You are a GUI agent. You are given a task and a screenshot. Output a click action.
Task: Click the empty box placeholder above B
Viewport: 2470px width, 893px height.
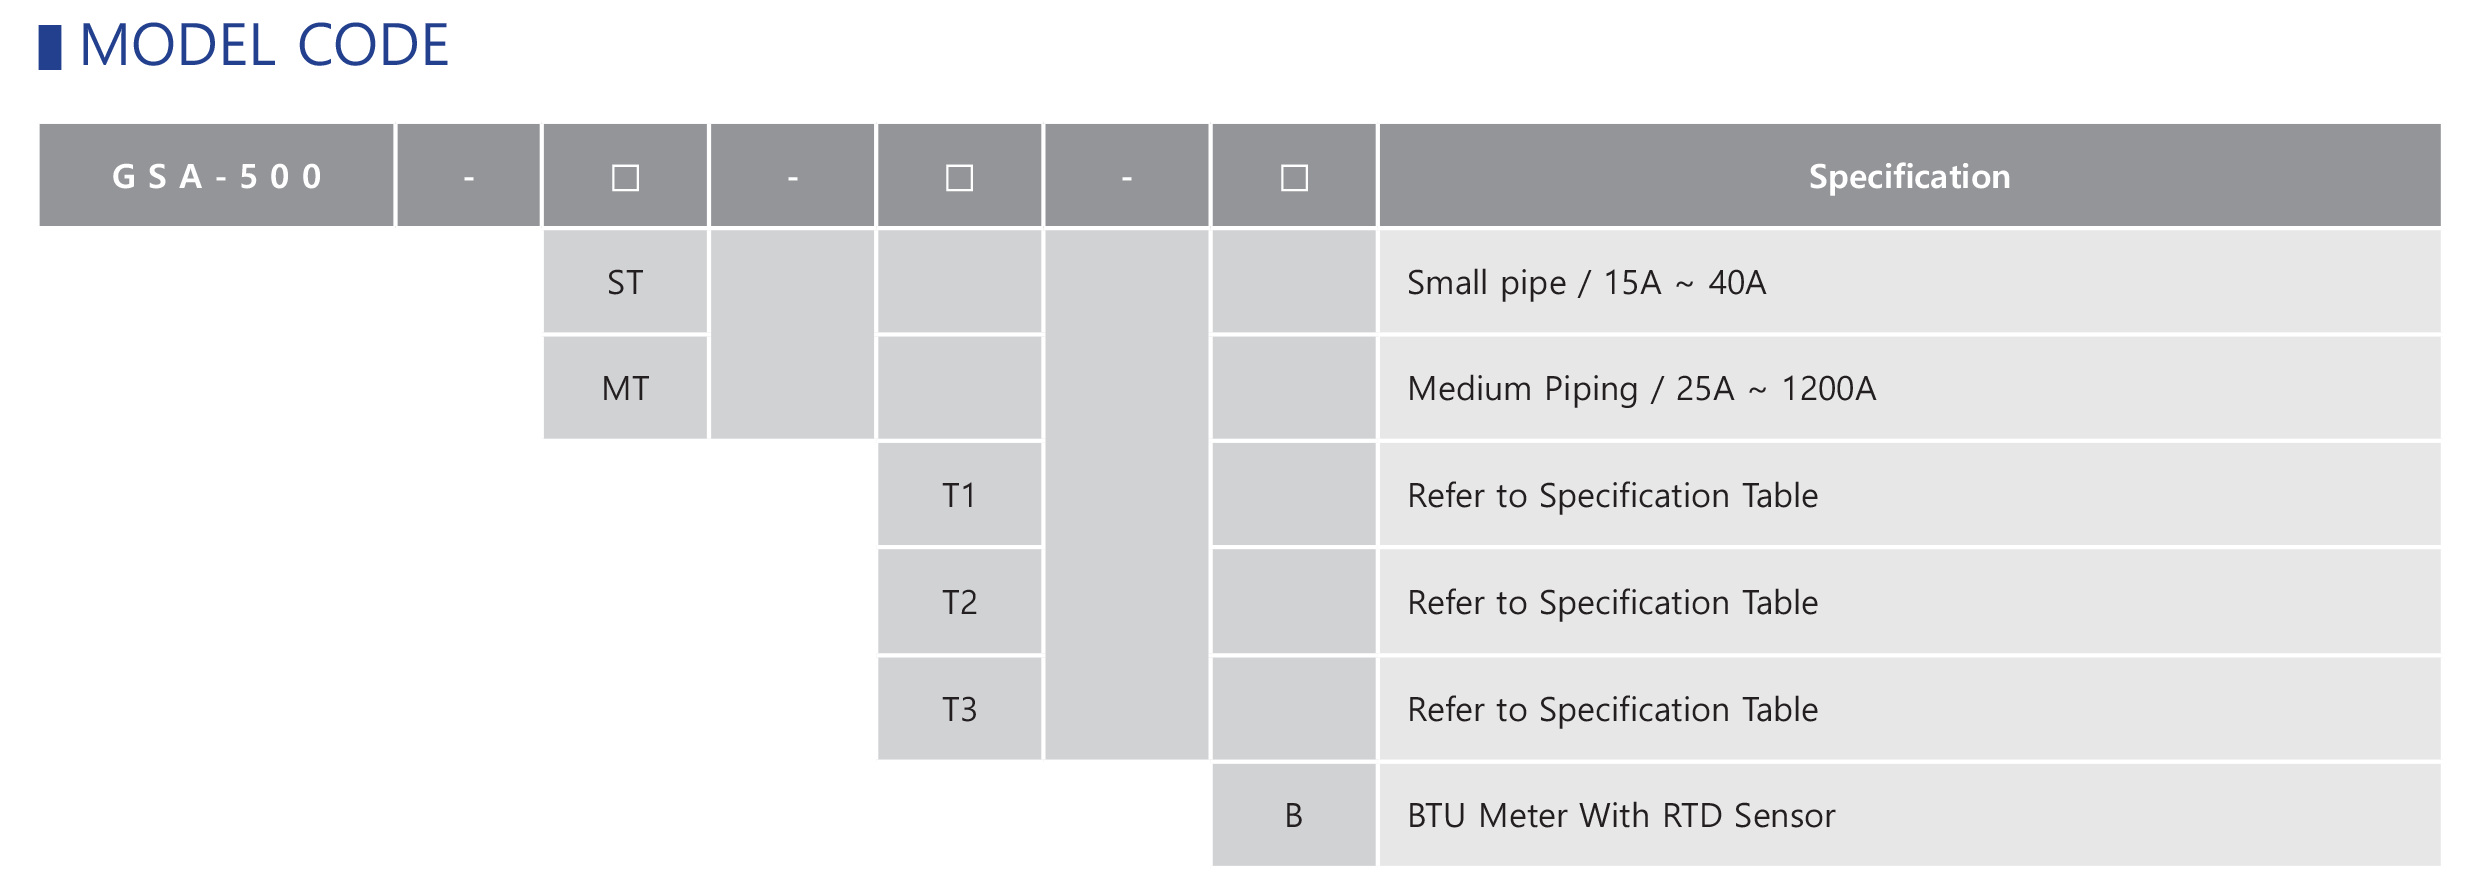1294,178
